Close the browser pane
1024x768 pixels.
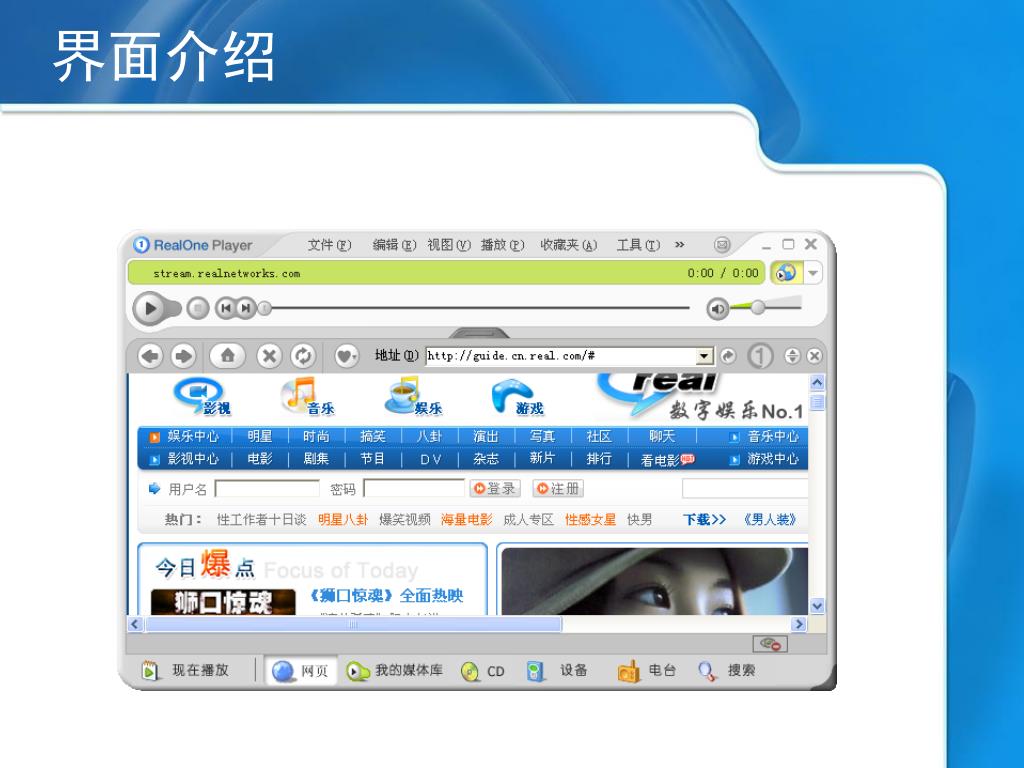click(814, 356)
